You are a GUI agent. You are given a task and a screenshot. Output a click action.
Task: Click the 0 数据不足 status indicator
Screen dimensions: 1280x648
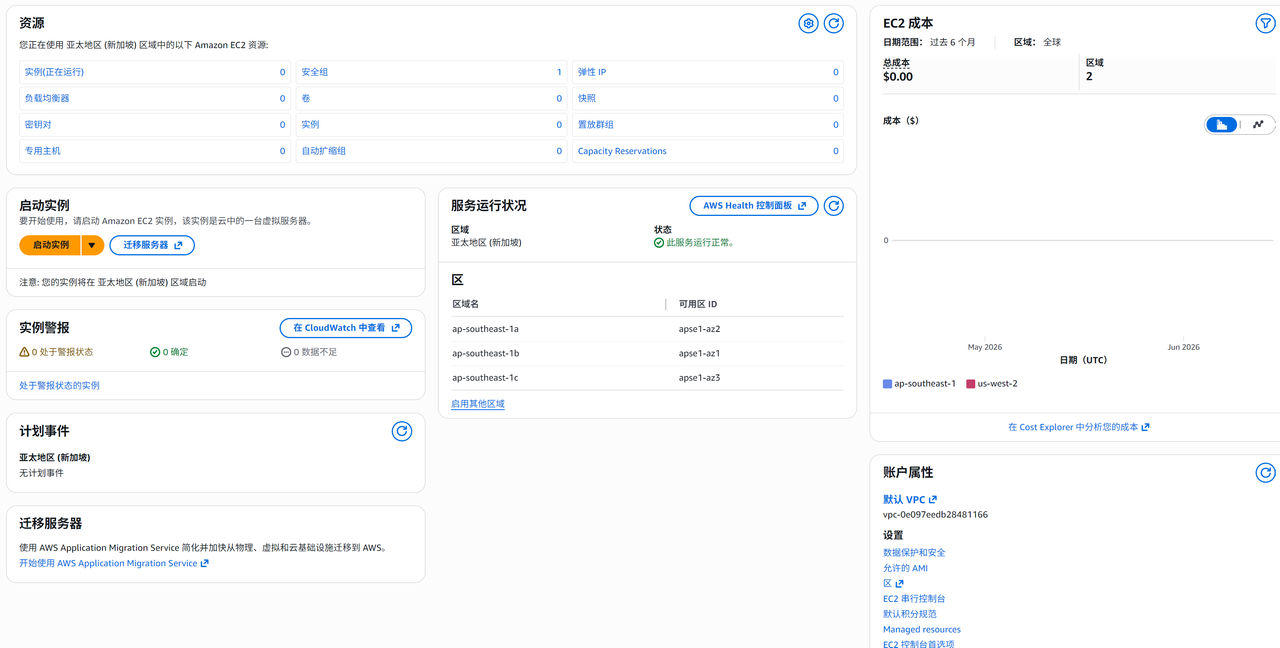(309, 352)
